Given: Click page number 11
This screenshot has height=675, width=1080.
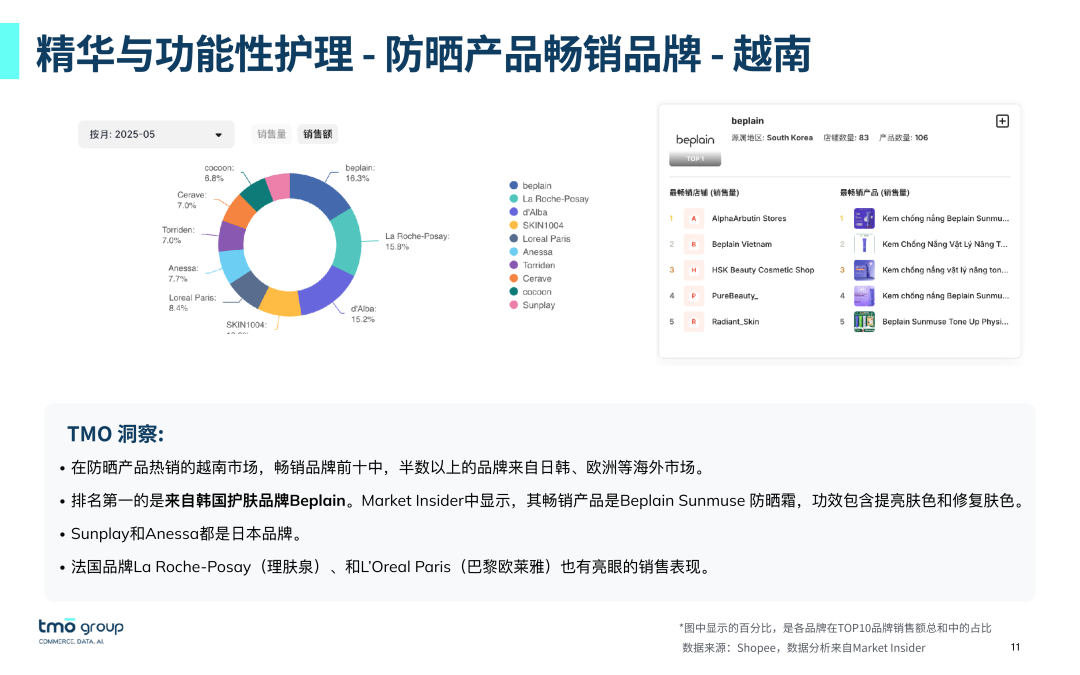Looking at the screenshot, I should coord(1015,647).
